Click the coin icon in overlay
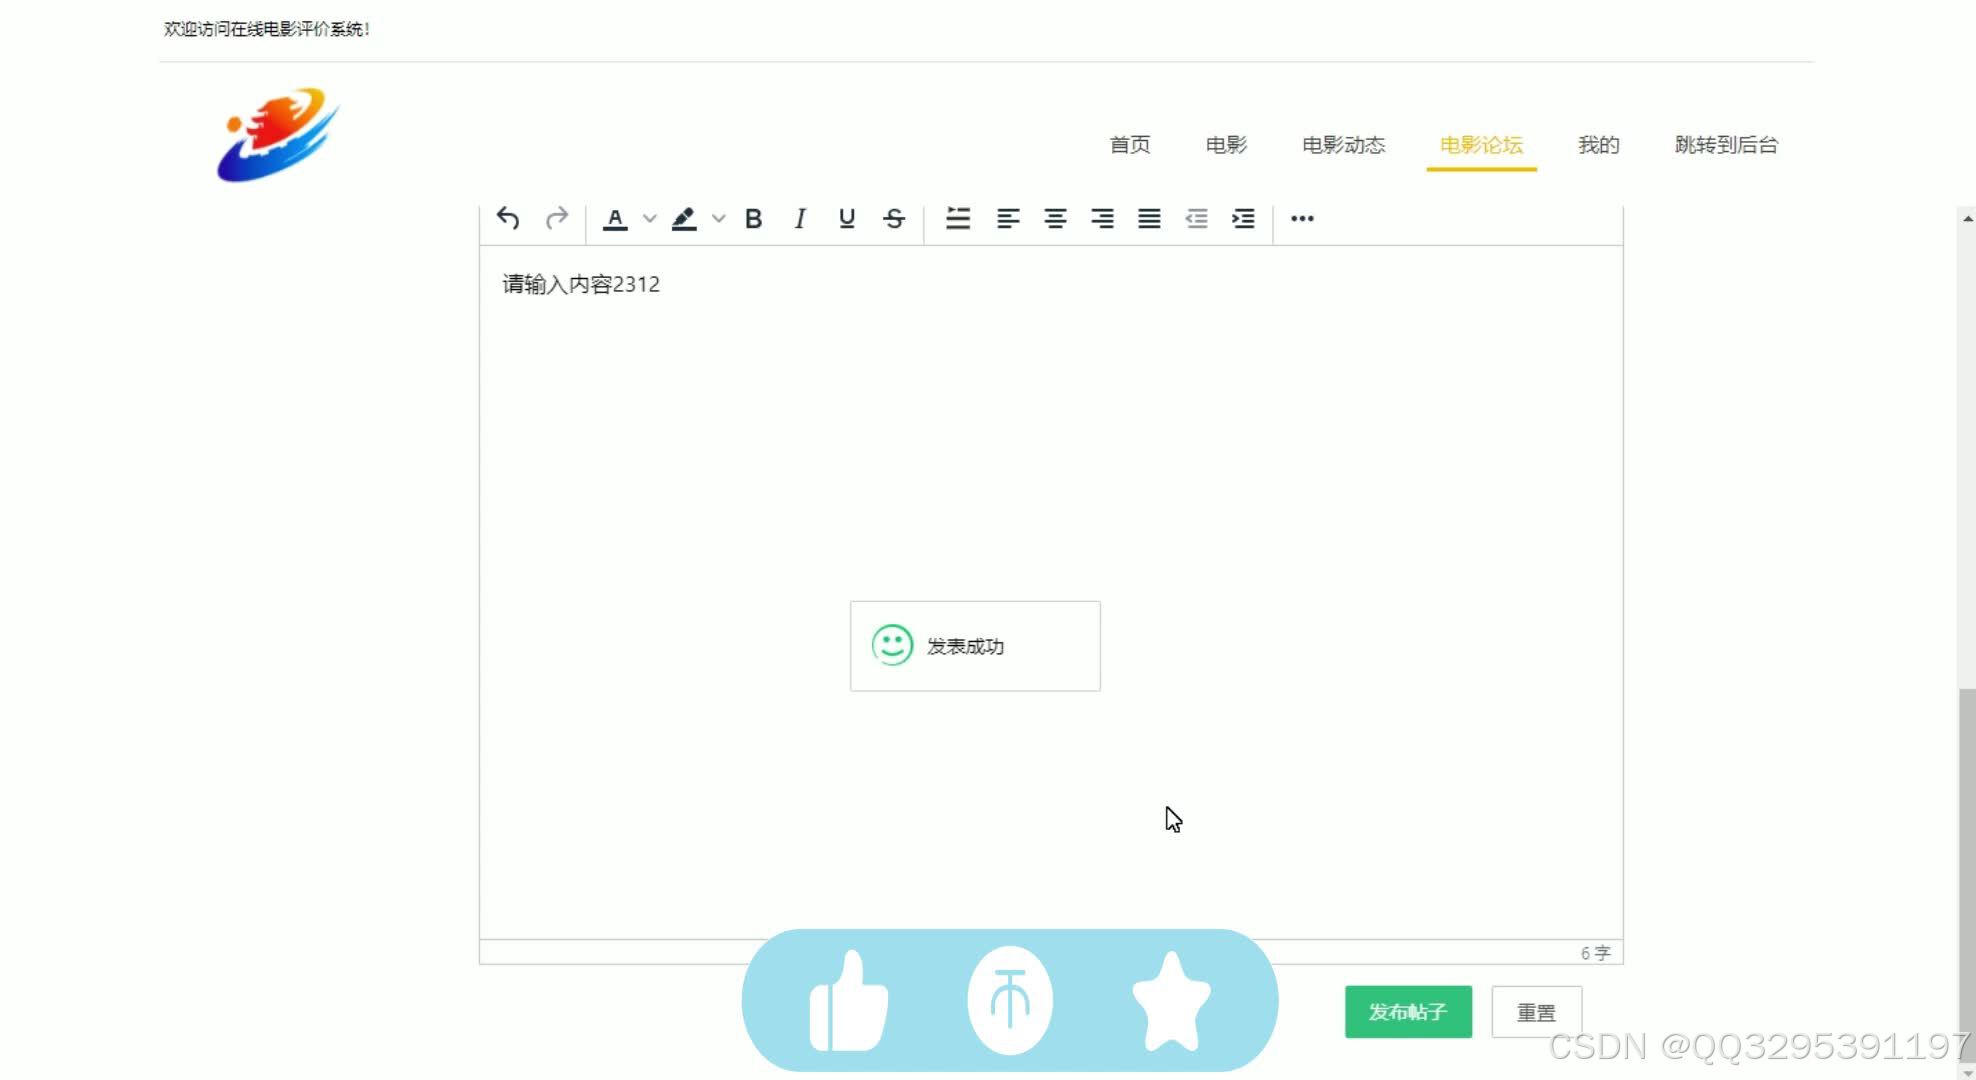Image resolution: width=1976 pixels, height=1080 pixels. pos(1010,1000)
